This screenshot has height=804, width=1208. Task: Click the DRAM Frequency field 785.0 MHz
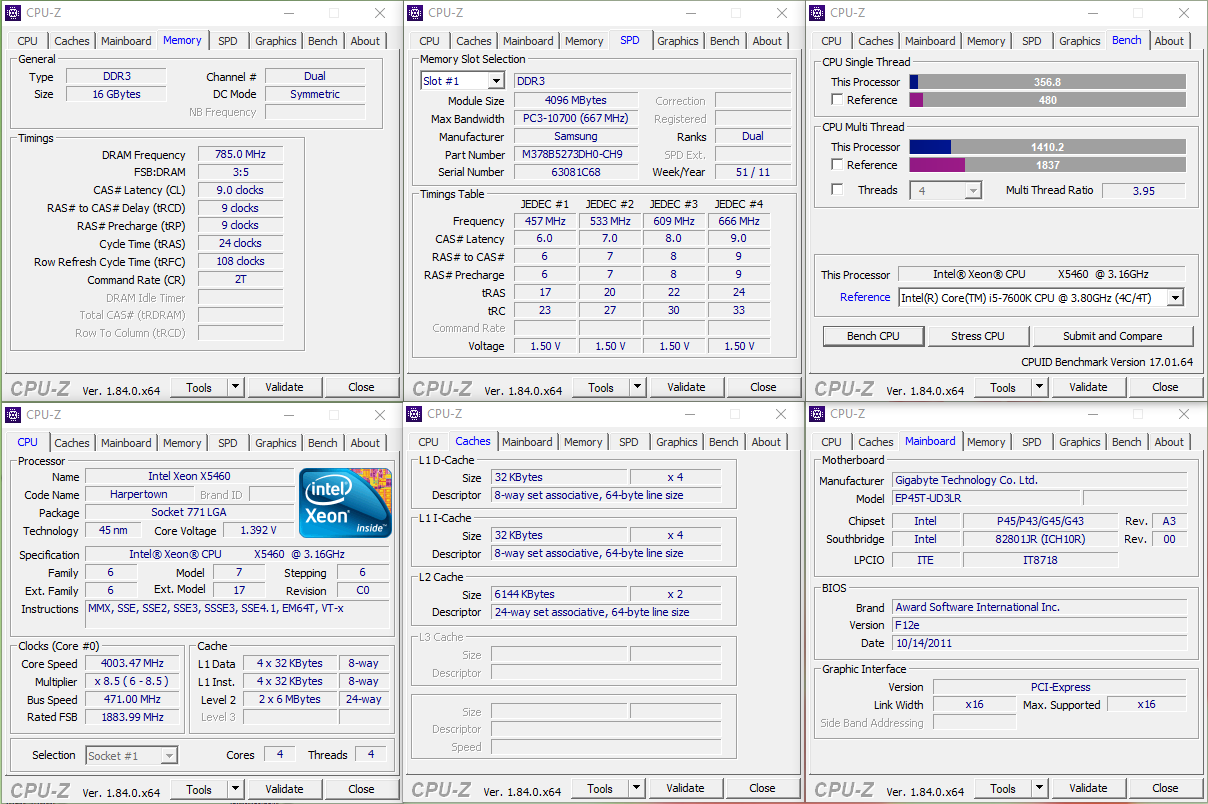pyautogui.click(x=240, y=155)
